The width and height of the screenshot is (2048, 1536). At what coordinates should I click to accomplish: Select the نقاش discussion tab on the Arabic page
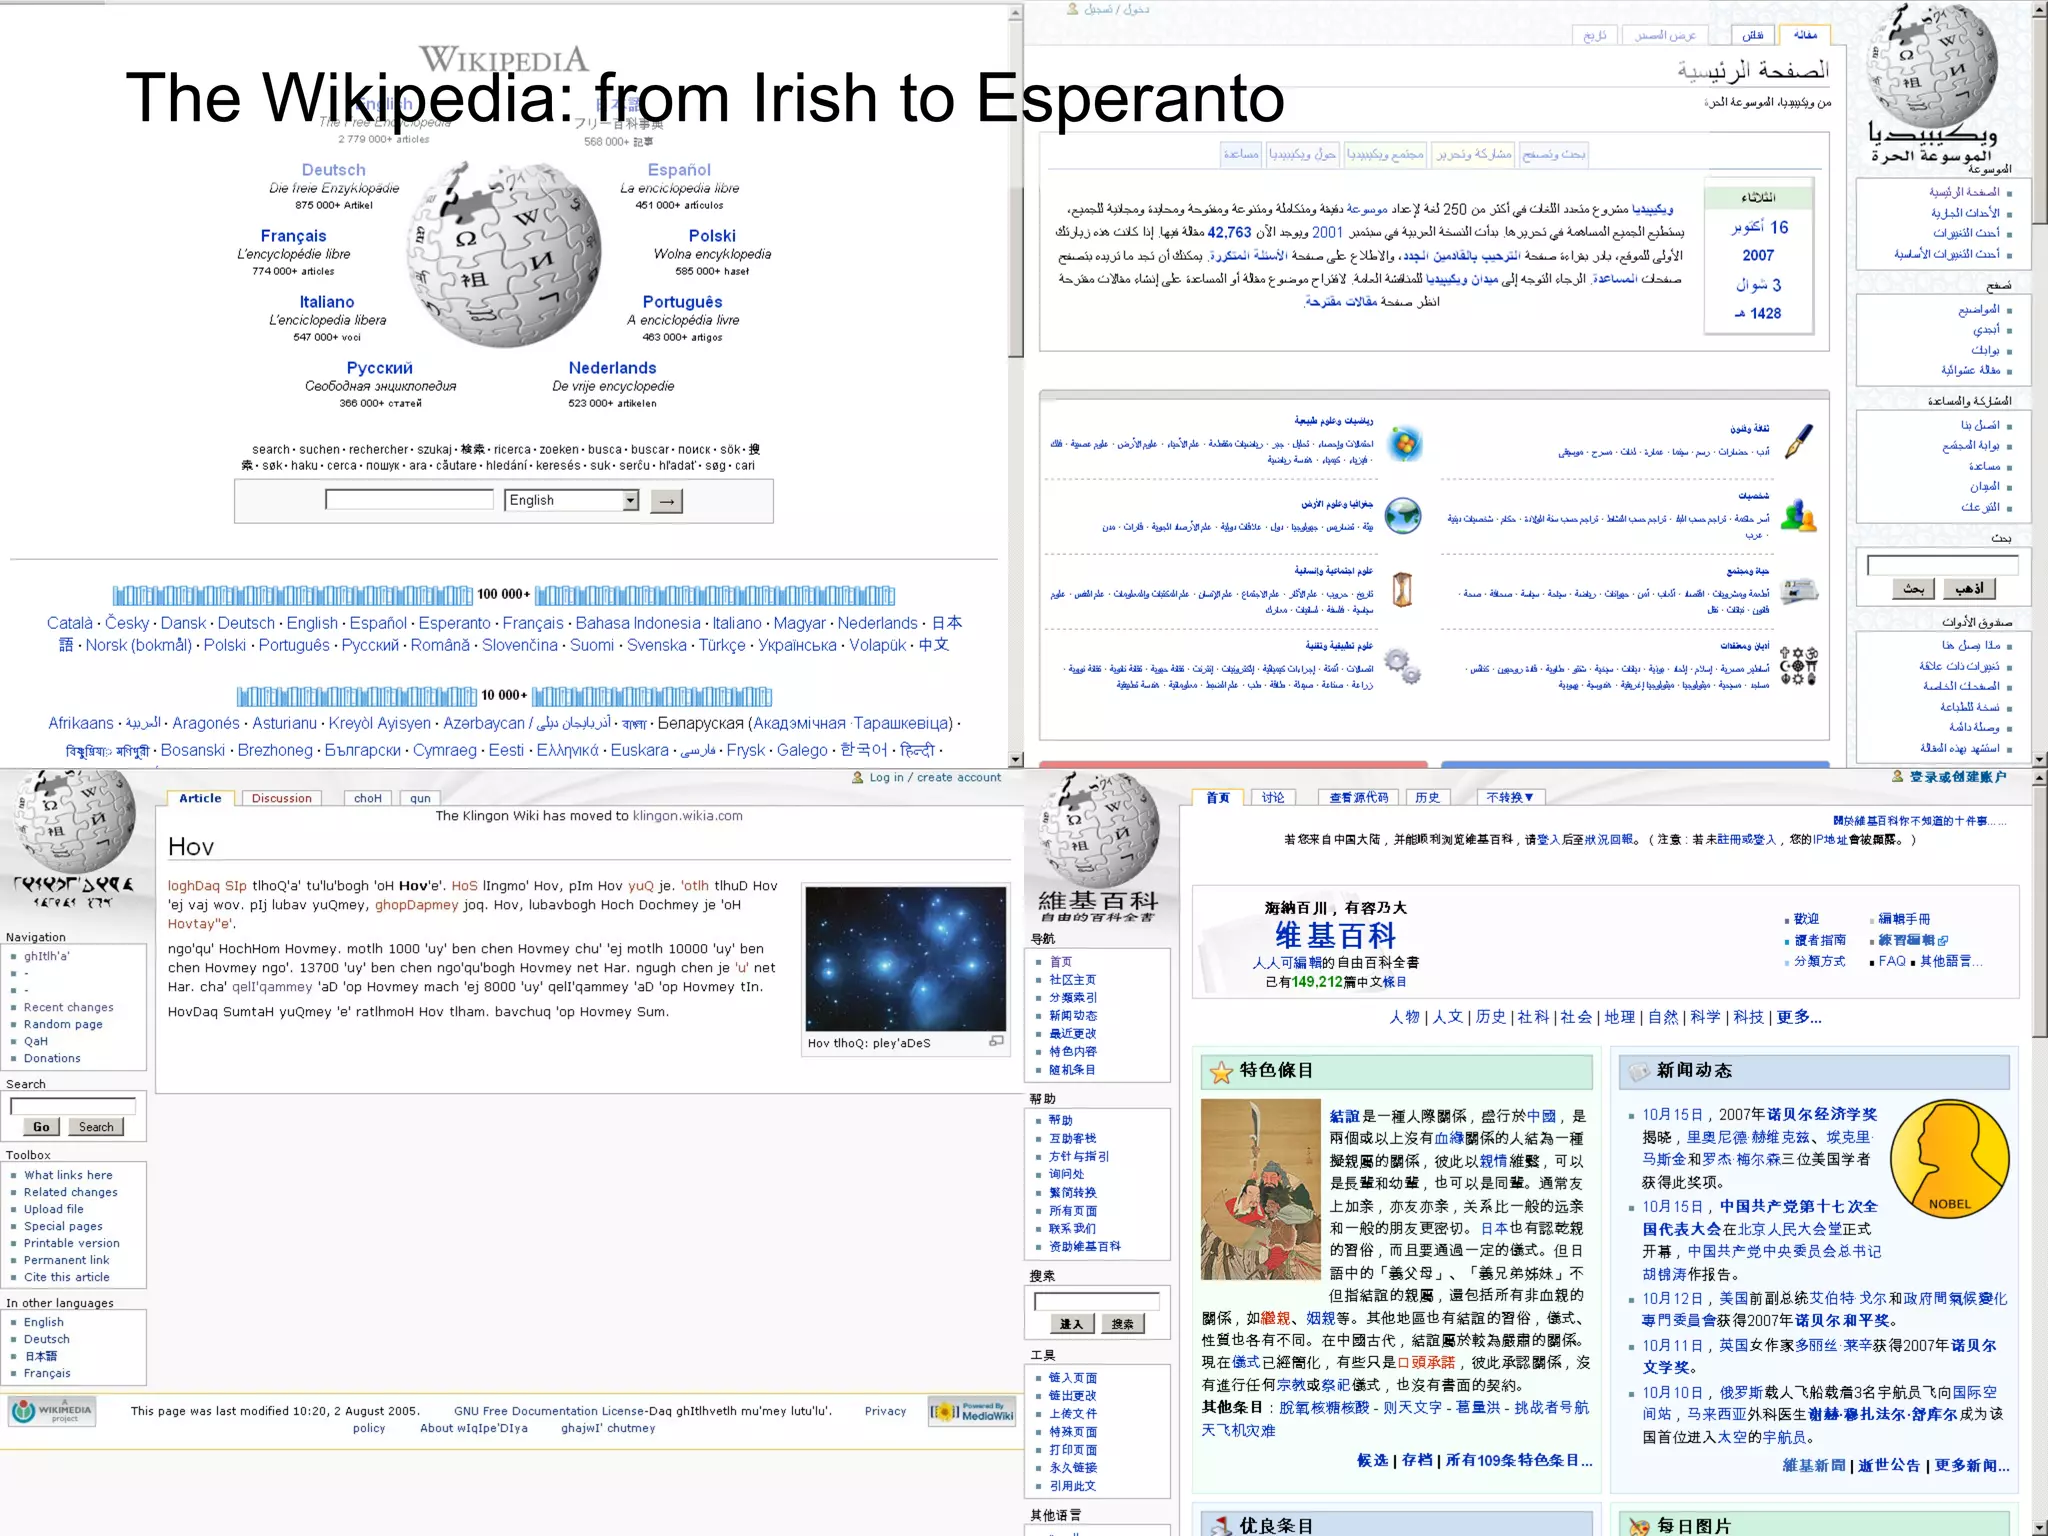tap(1752, 35)
